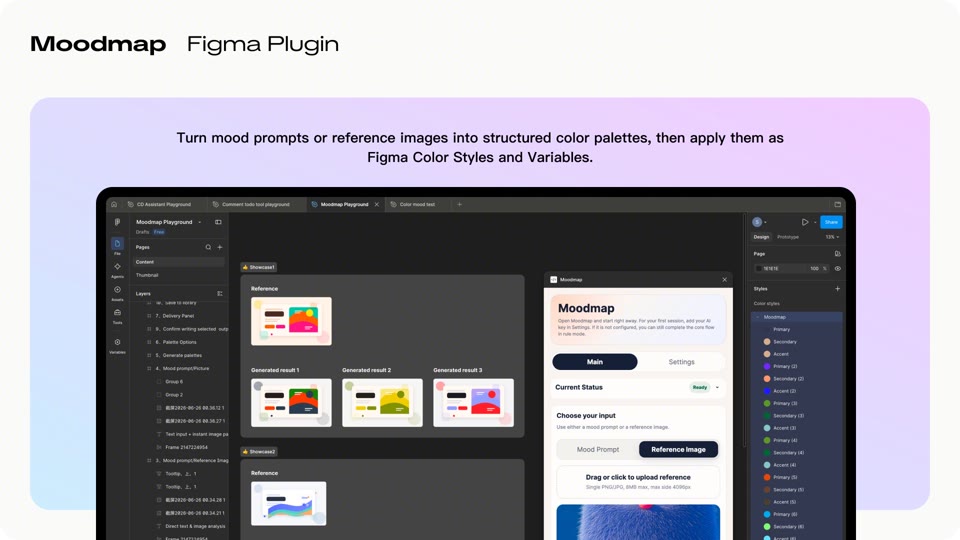Select the Generated result 1 thumbnail
The image size is (960, 540).
click(291, 402)
